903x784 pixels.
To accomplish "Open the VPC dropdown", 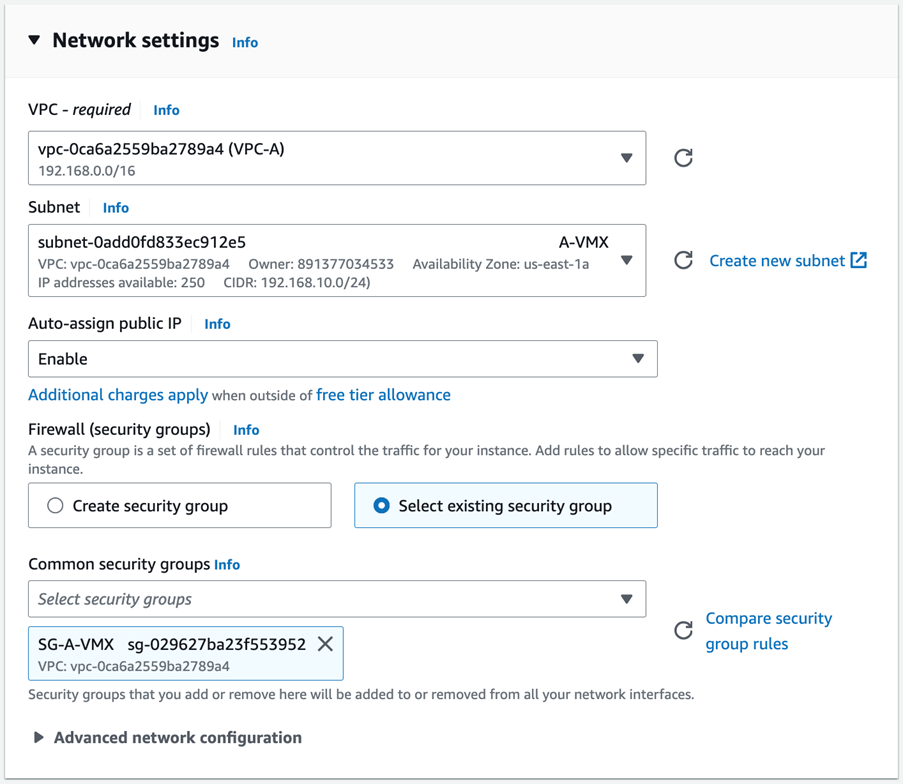I will (x=628, y=158).
